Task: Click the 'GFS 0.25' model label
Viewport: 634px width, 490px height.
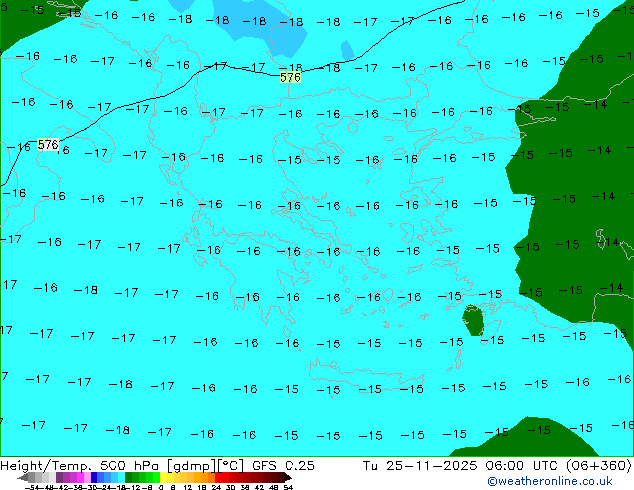Action: [283, 466]
